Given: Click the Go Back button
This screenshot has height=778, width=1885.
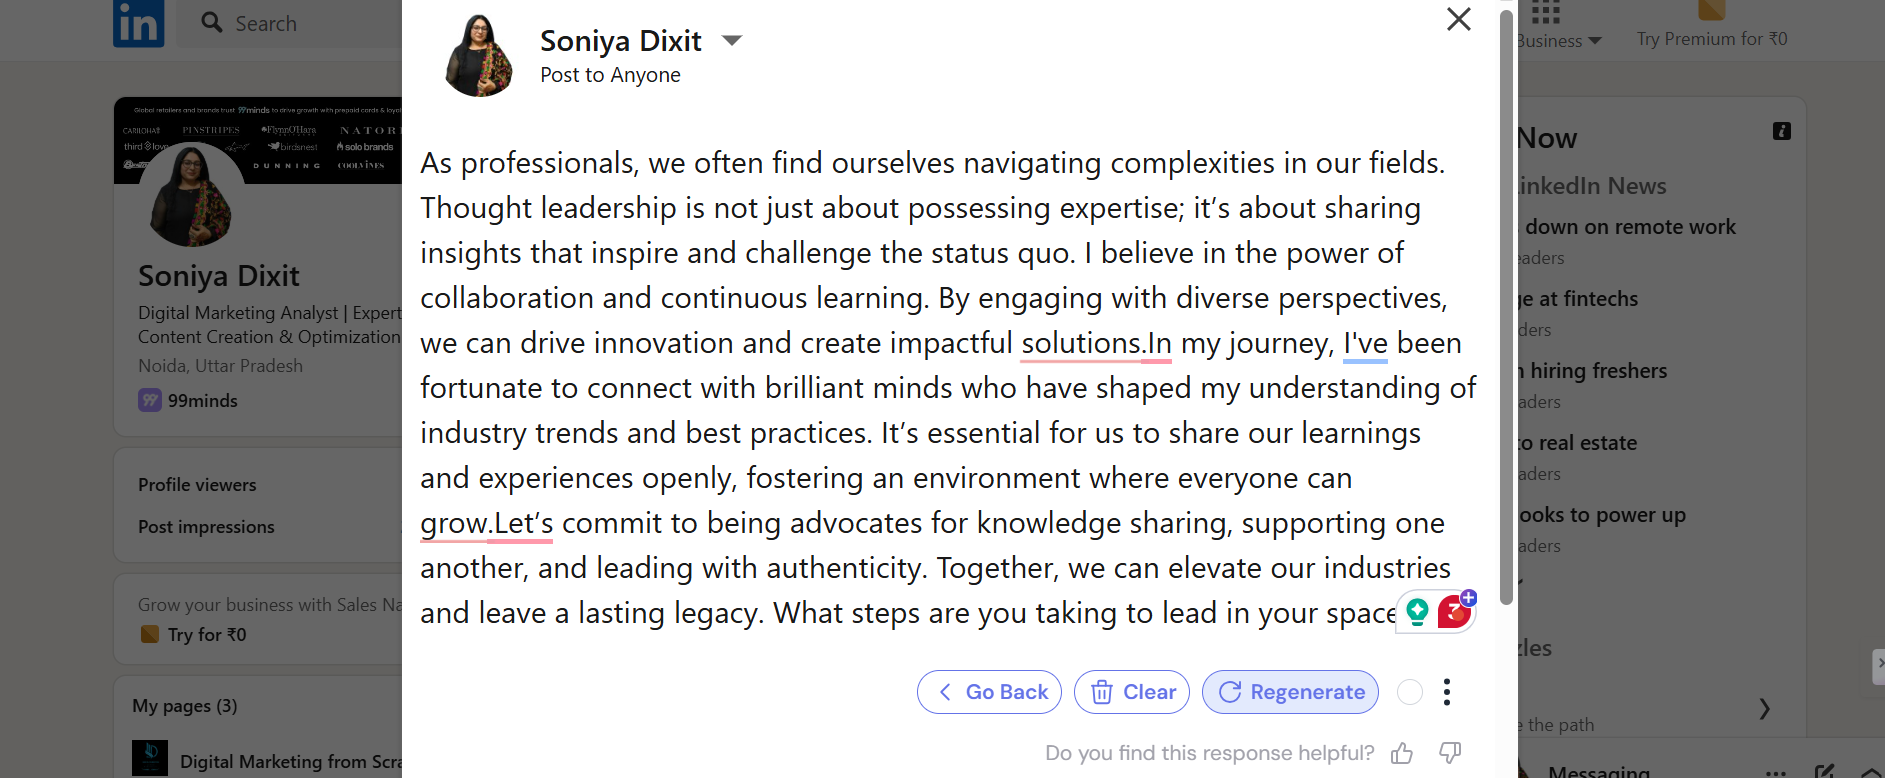Looking at the screenshot, I should [x=989, y=692].
